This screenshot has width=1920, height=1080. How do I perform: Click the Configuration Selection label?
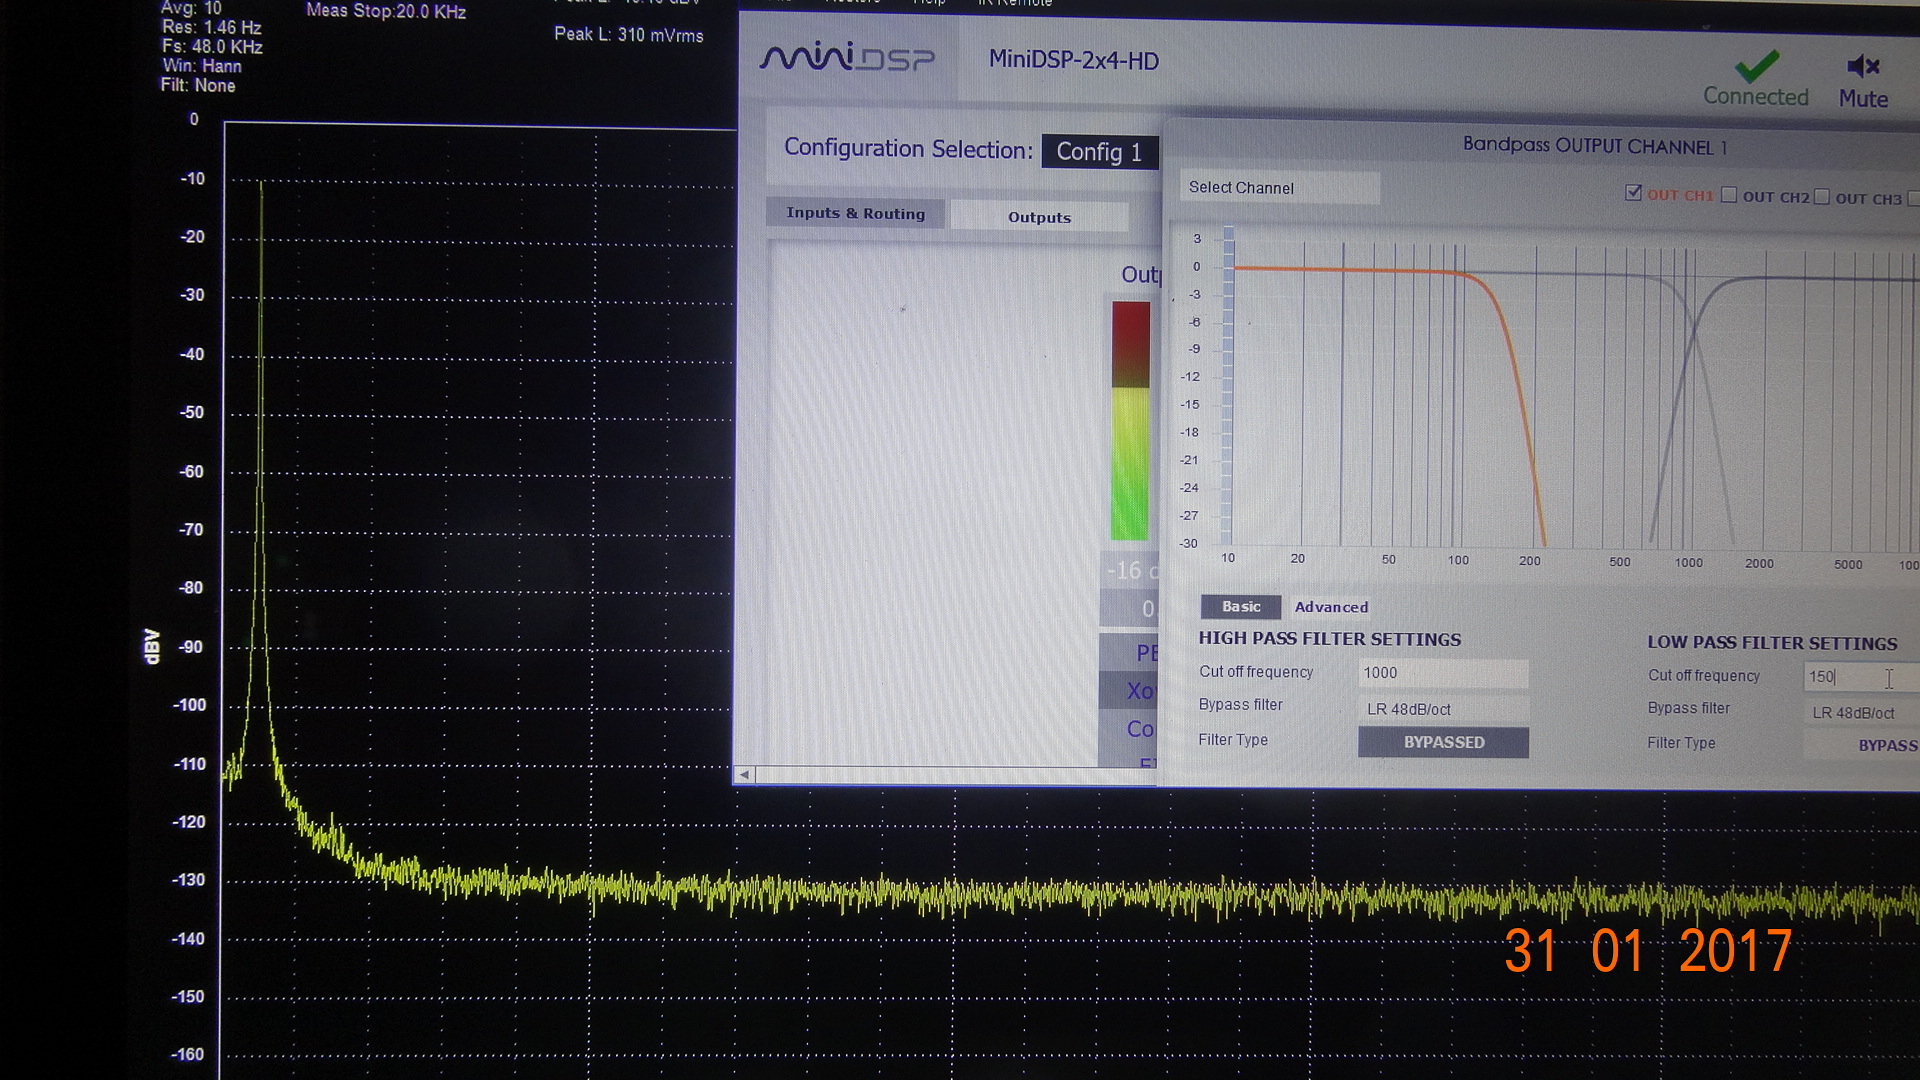(x=908, y=149)
